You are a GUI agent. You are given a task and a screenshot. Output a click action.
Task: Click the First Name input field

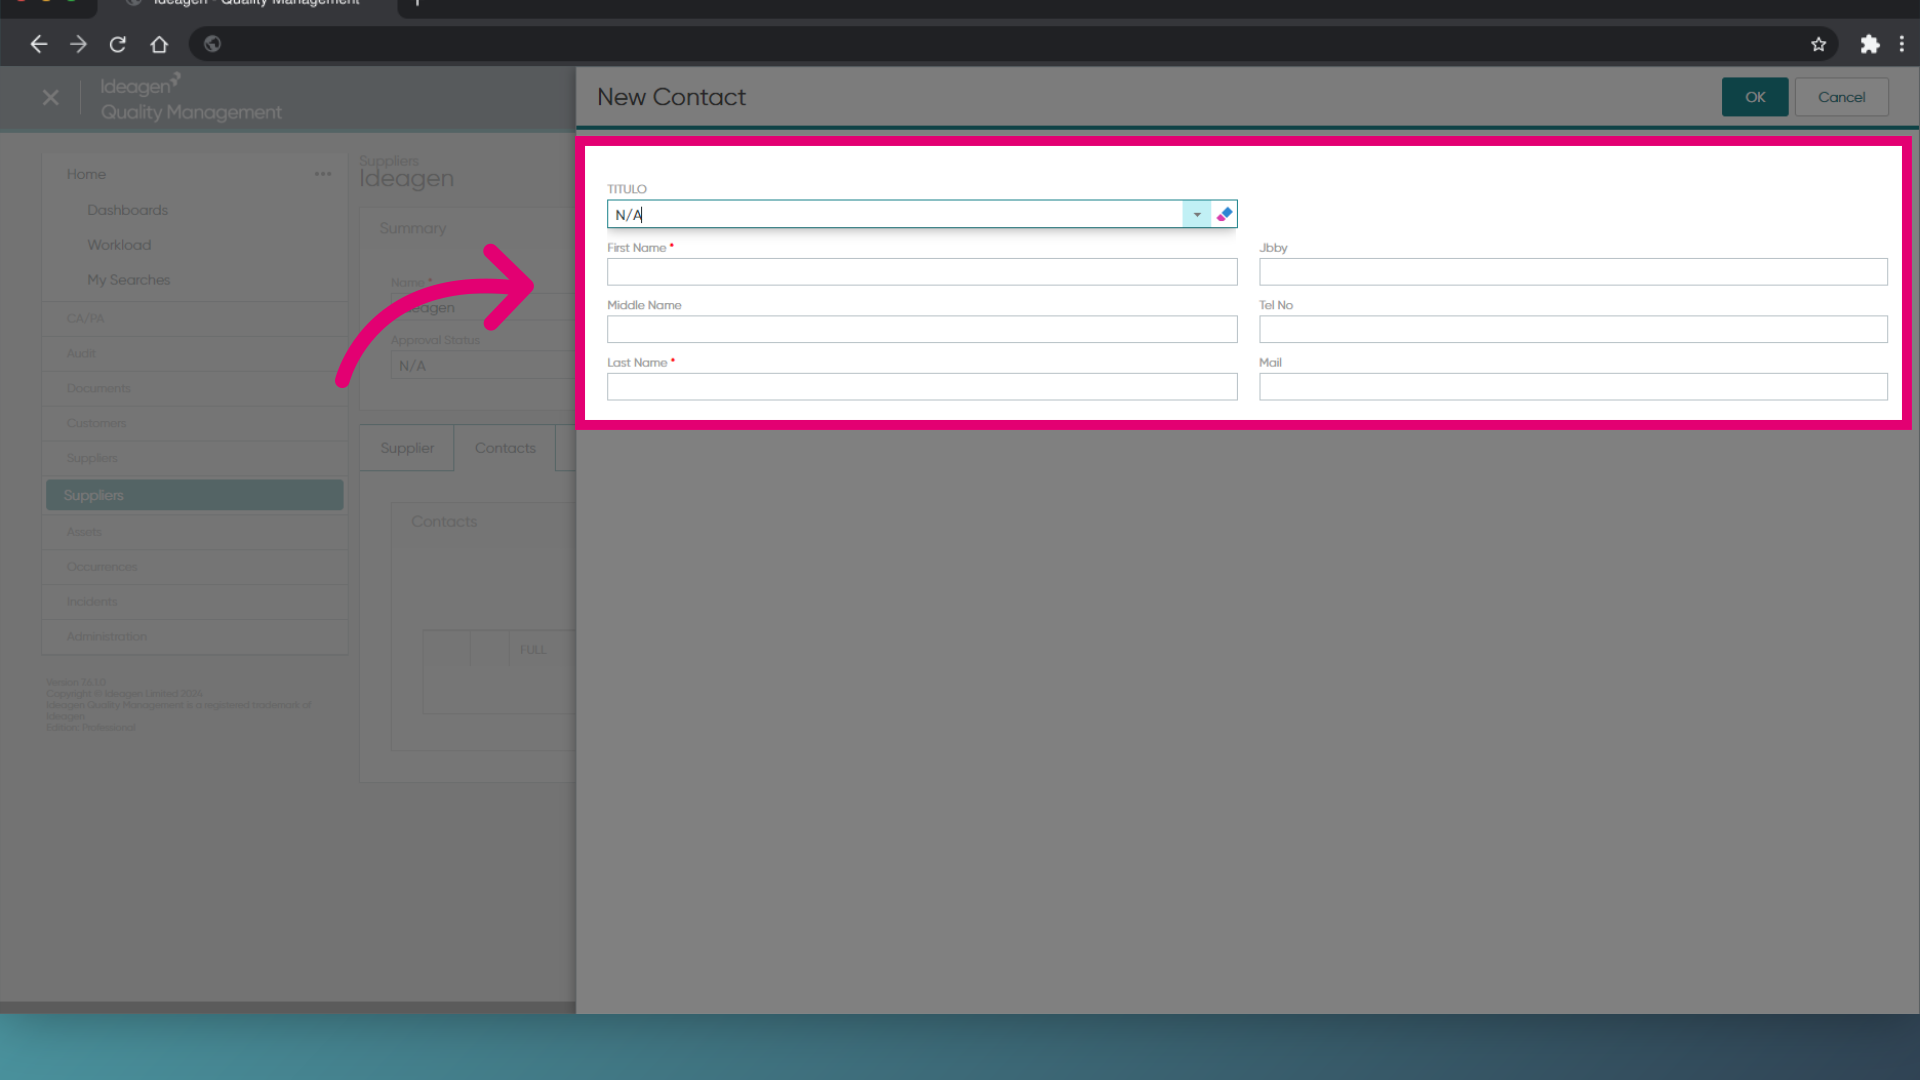tap(922, 272)
